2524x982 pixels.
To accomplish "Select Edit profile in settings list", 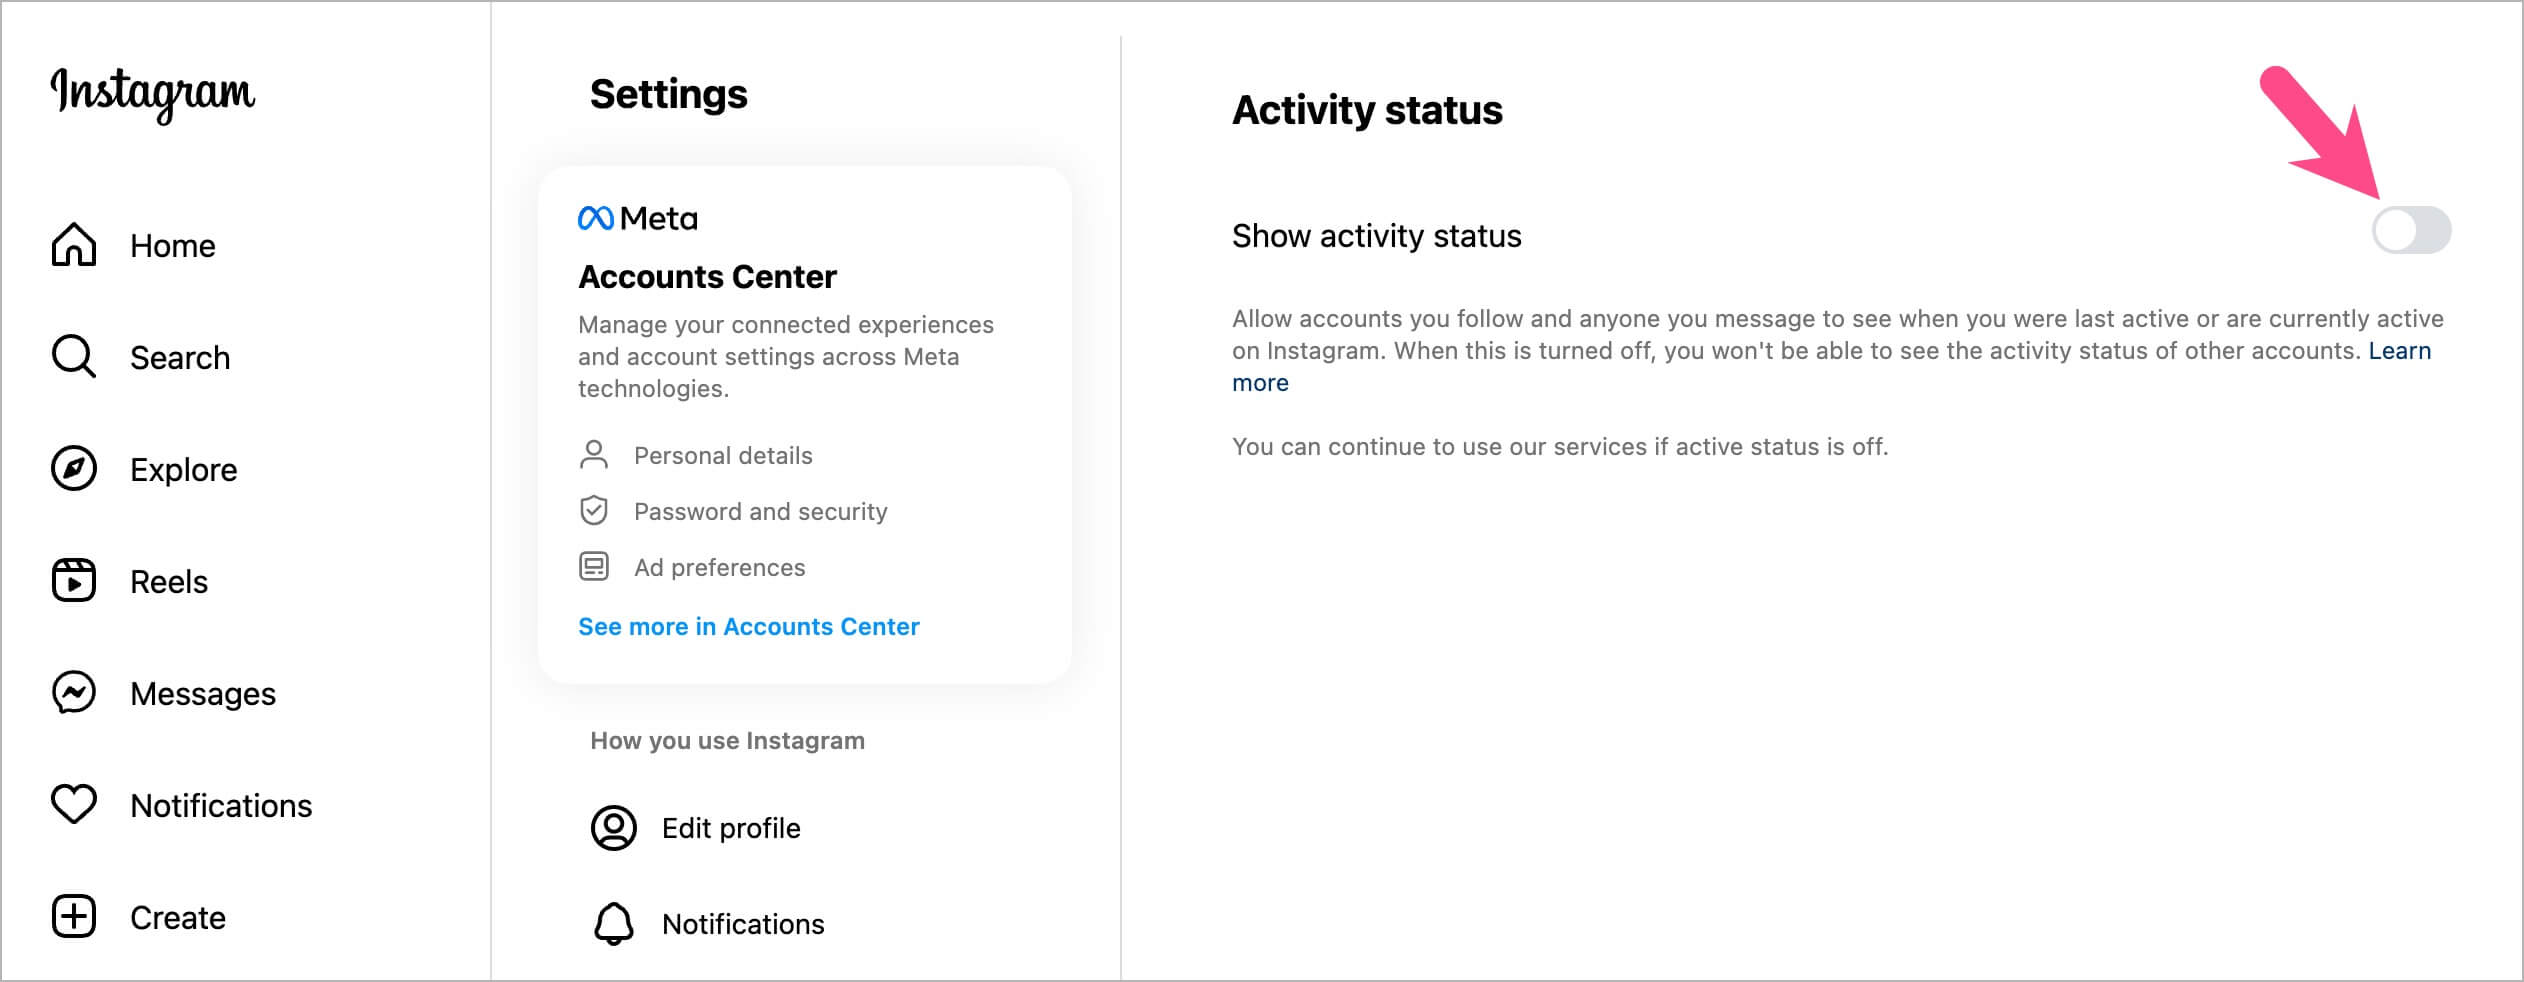I will point(731,828).
